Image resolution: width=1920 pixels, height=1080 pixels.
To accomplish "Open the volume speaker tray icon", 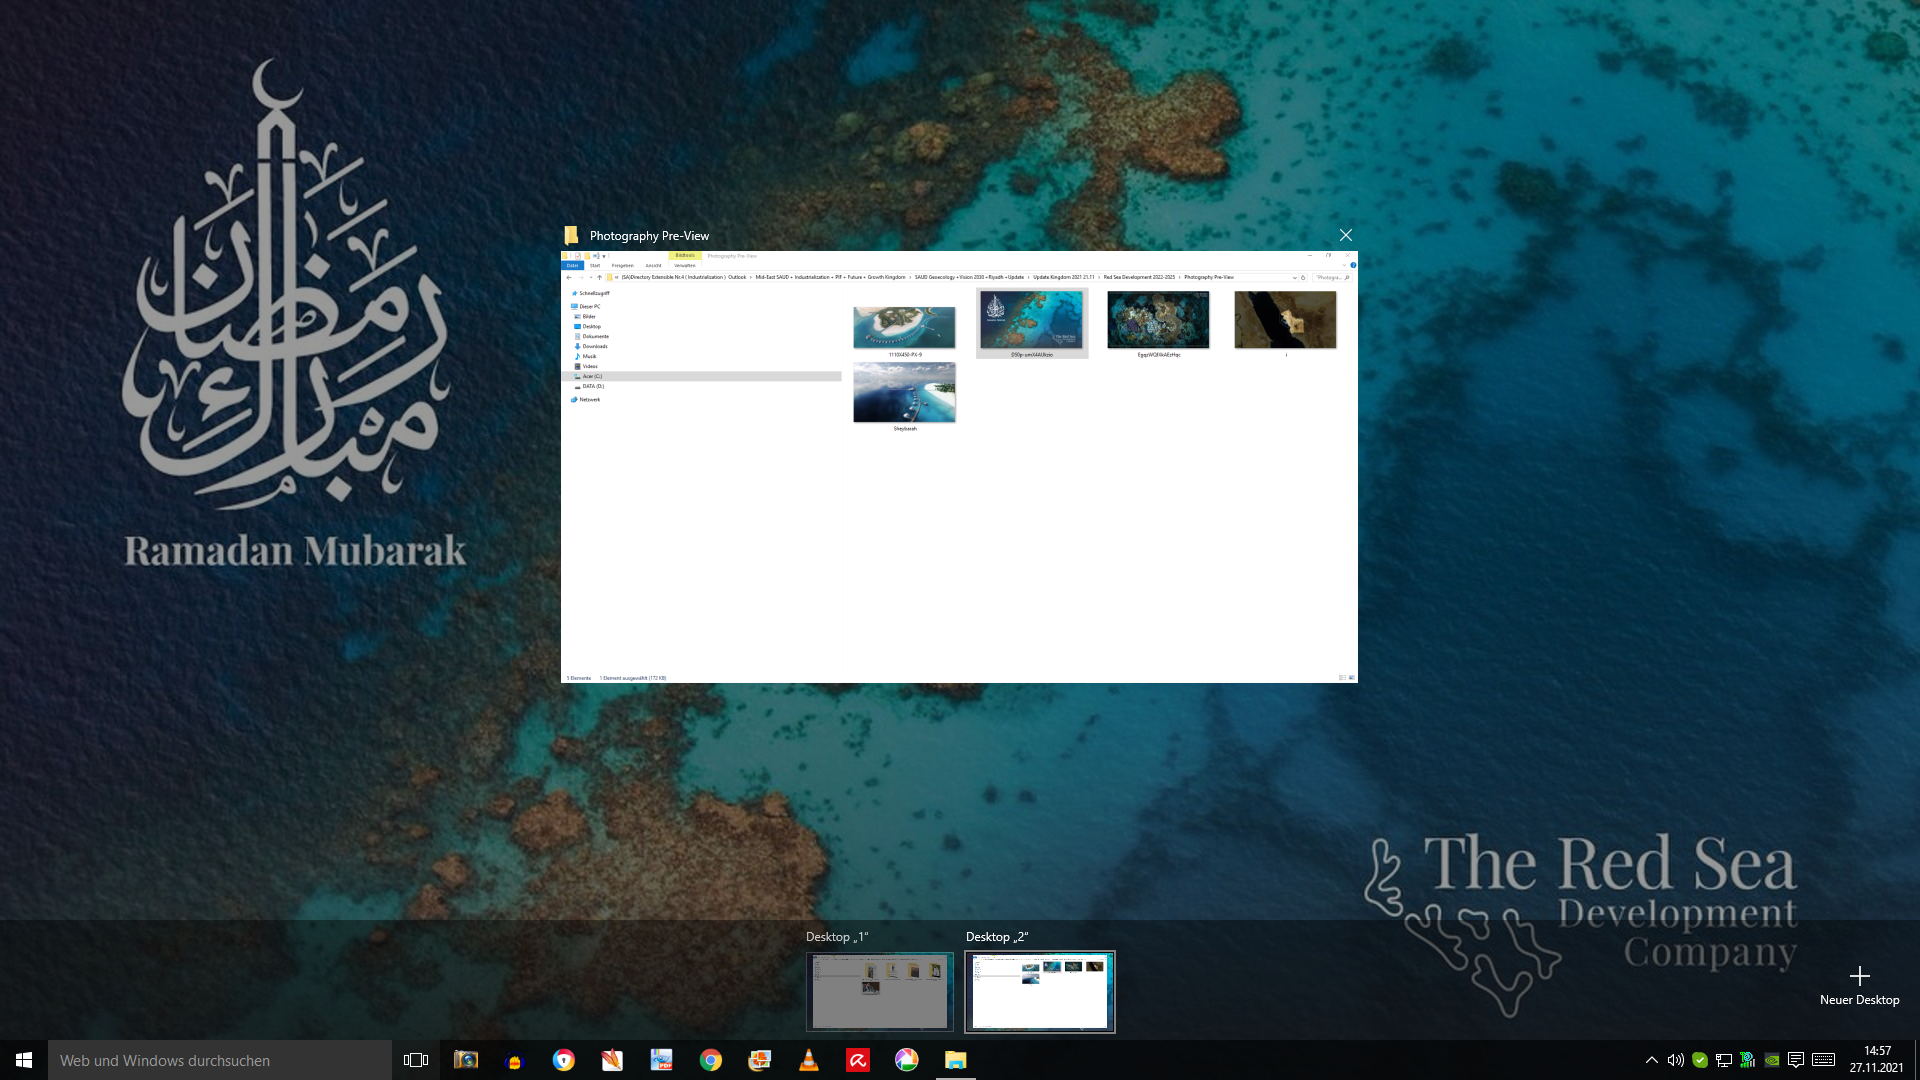I will pyautogui.click(x=1676, y=1060).
